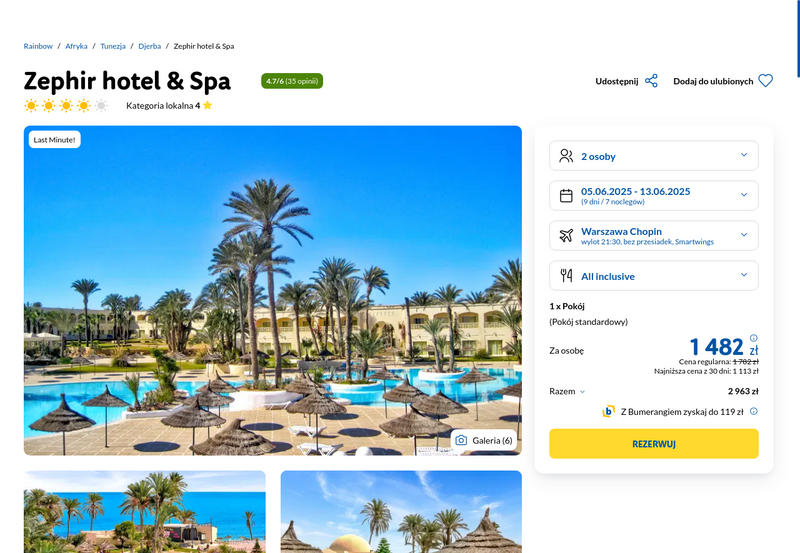Click the share icon next to Udostępnij
This screenshot has width=800, height=553.
pyautogui.click(x=651, y=81)
